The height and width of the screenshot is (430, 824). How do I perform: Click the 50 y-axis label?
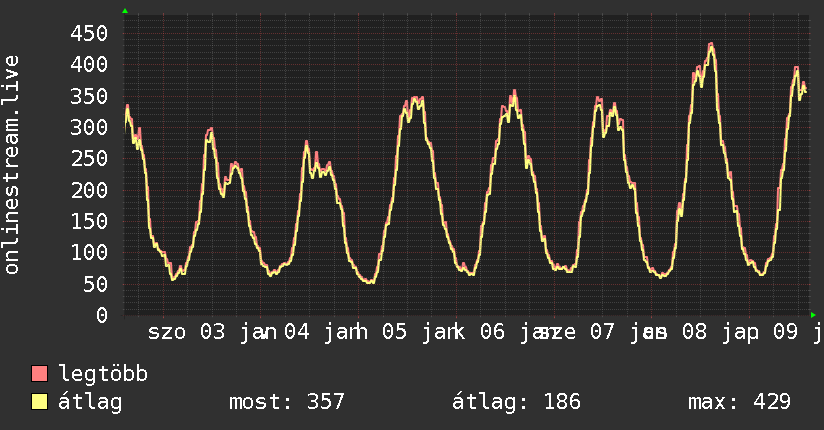(x=96, y=284)
